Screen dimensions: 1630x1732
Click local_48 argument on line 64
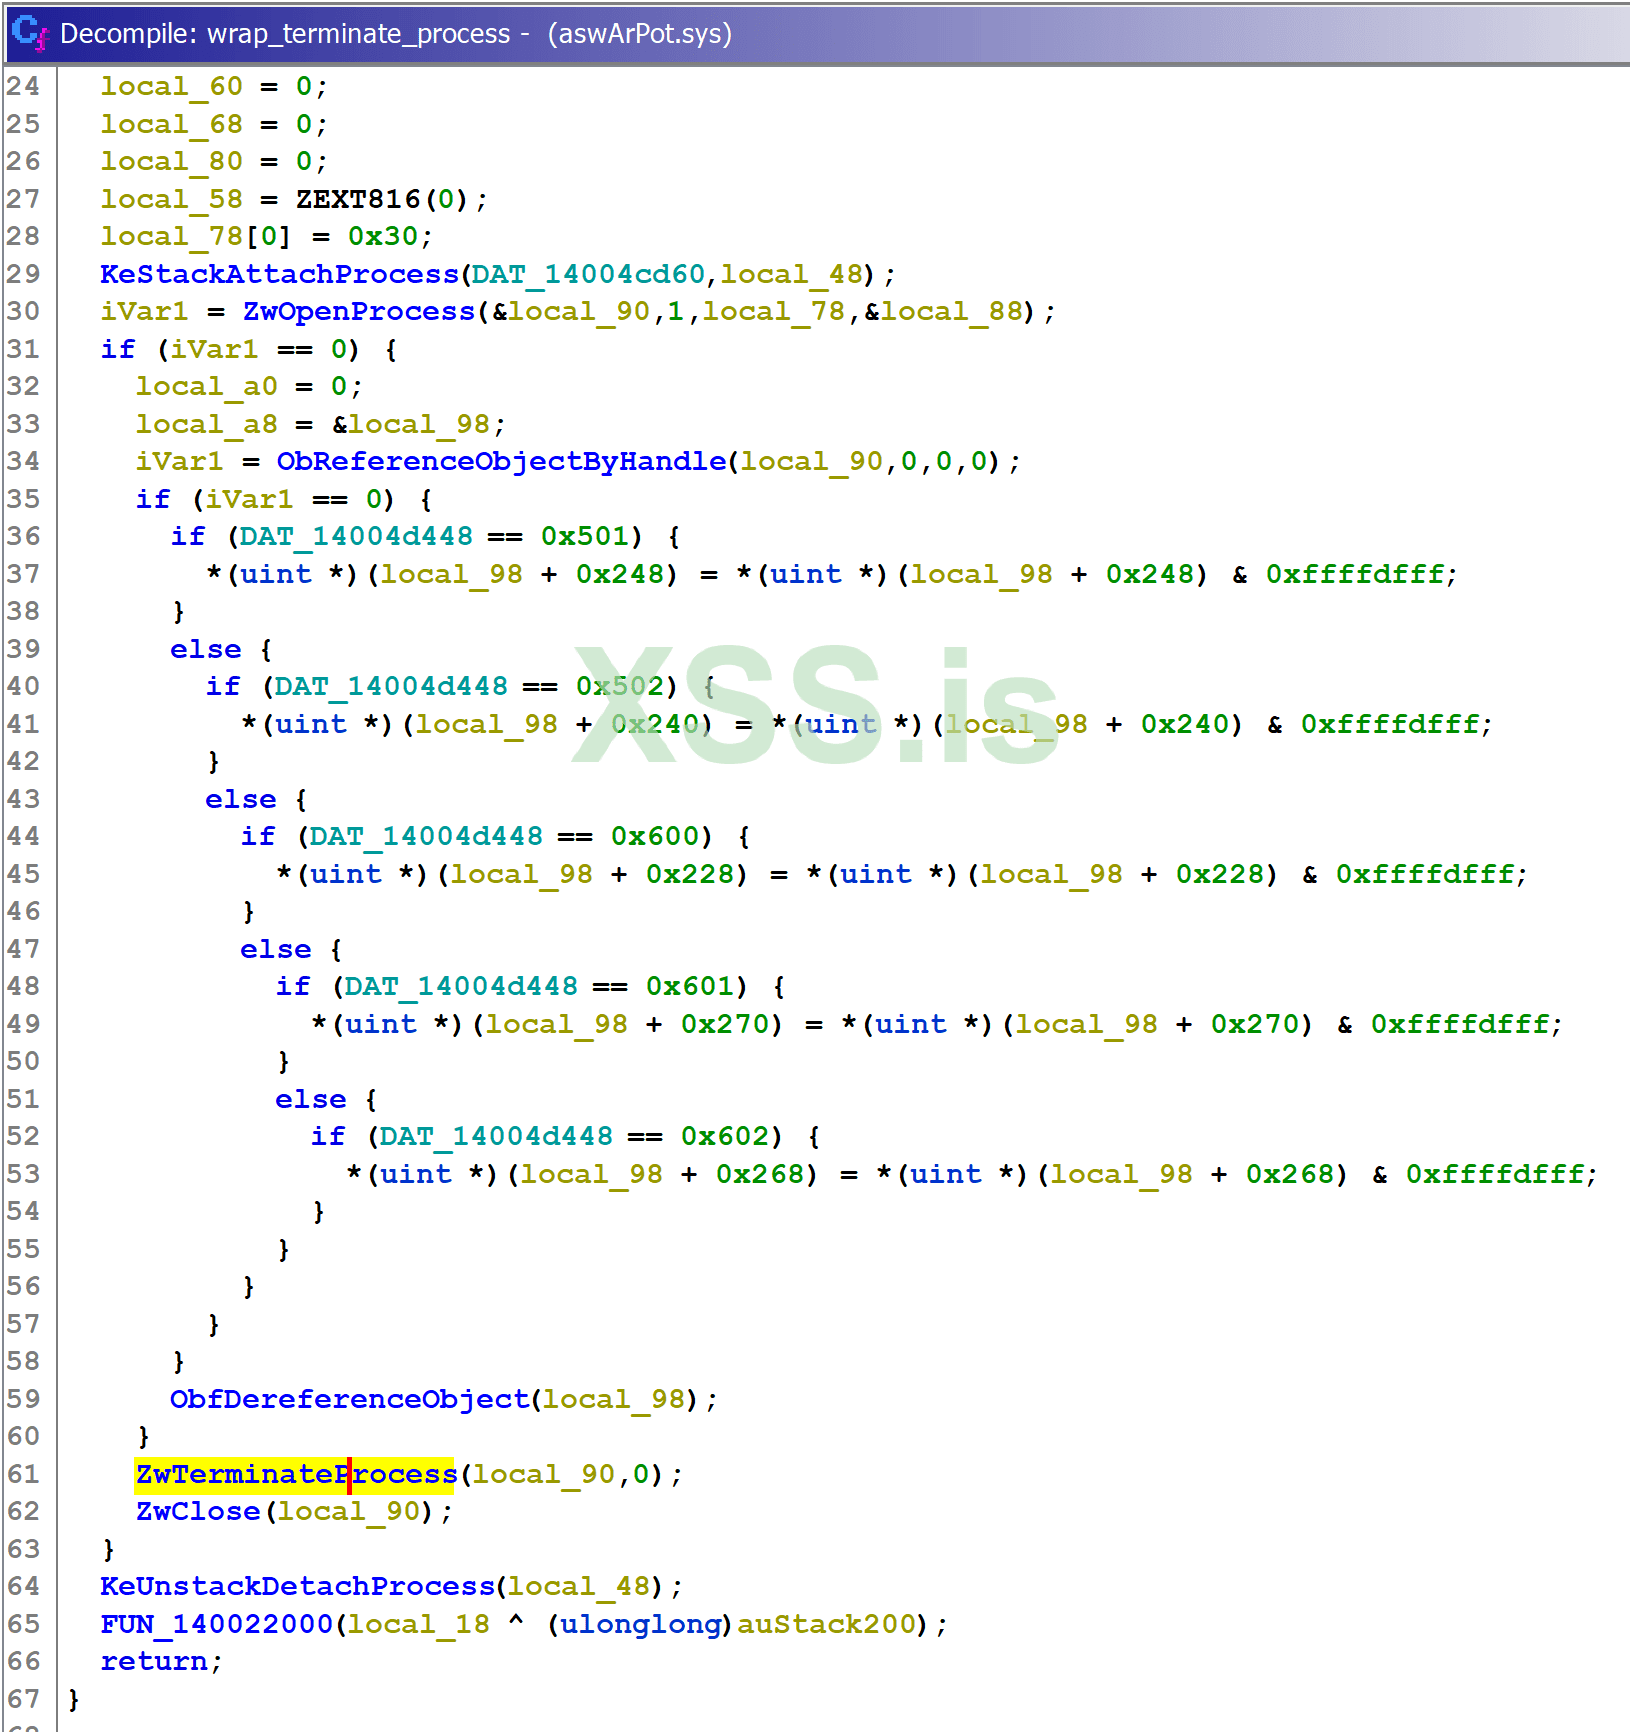578,1587
